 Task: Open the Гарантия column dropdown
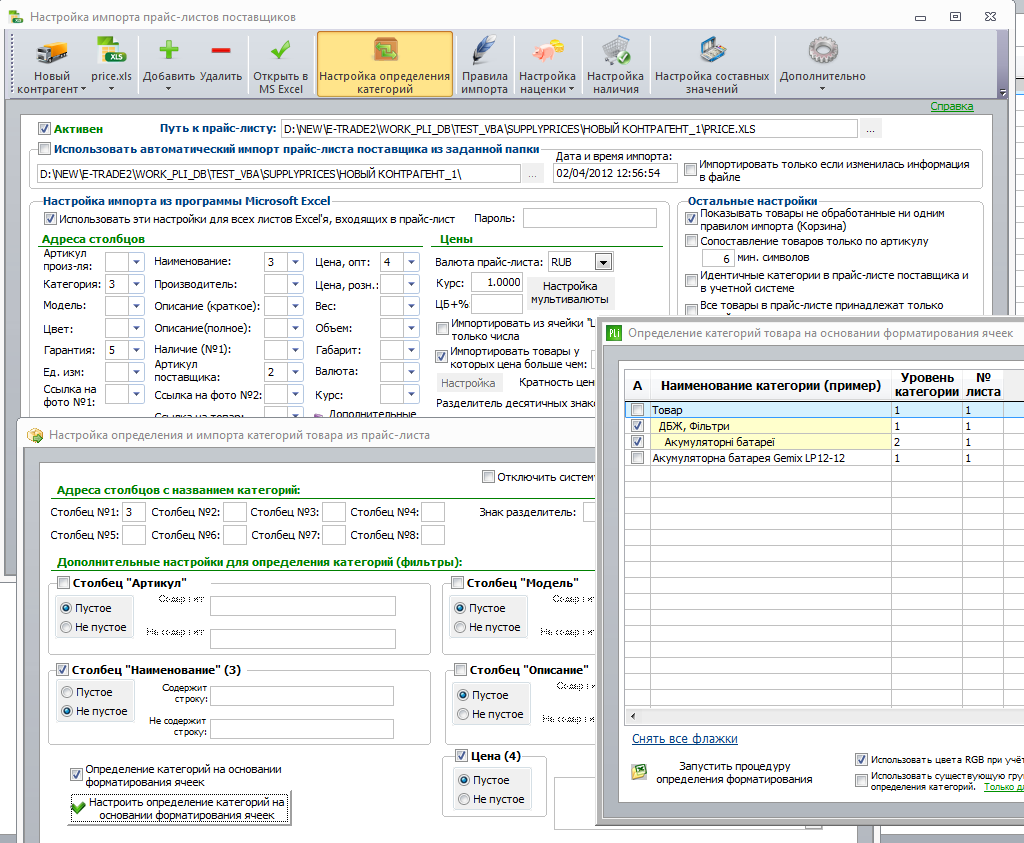pos(136,350)
